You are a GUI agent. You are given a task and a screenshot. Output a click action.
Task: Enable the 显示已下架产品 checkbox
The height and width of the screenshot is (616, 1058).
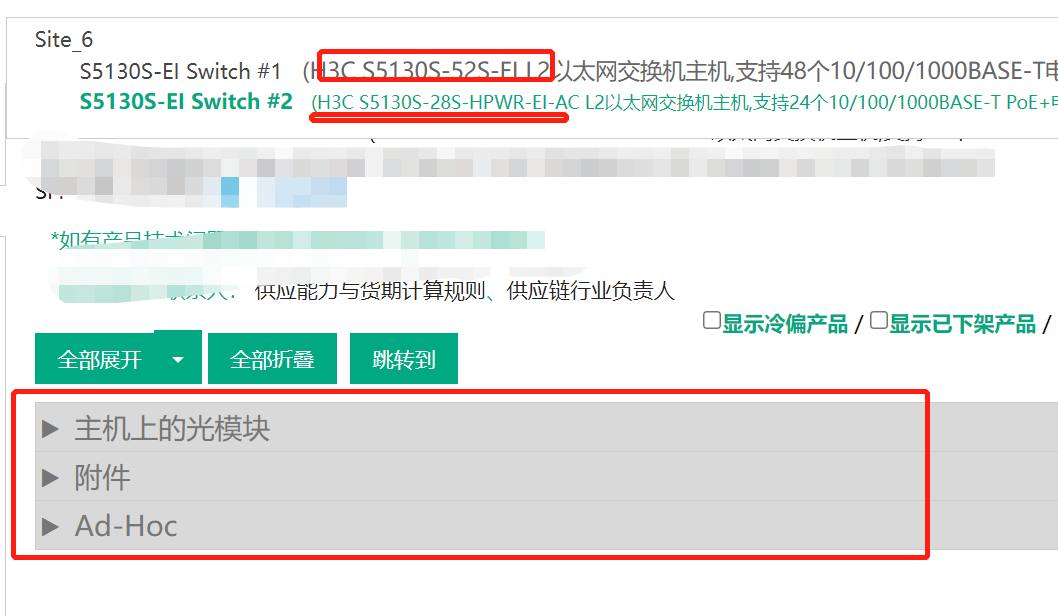[x=879, y=320]
